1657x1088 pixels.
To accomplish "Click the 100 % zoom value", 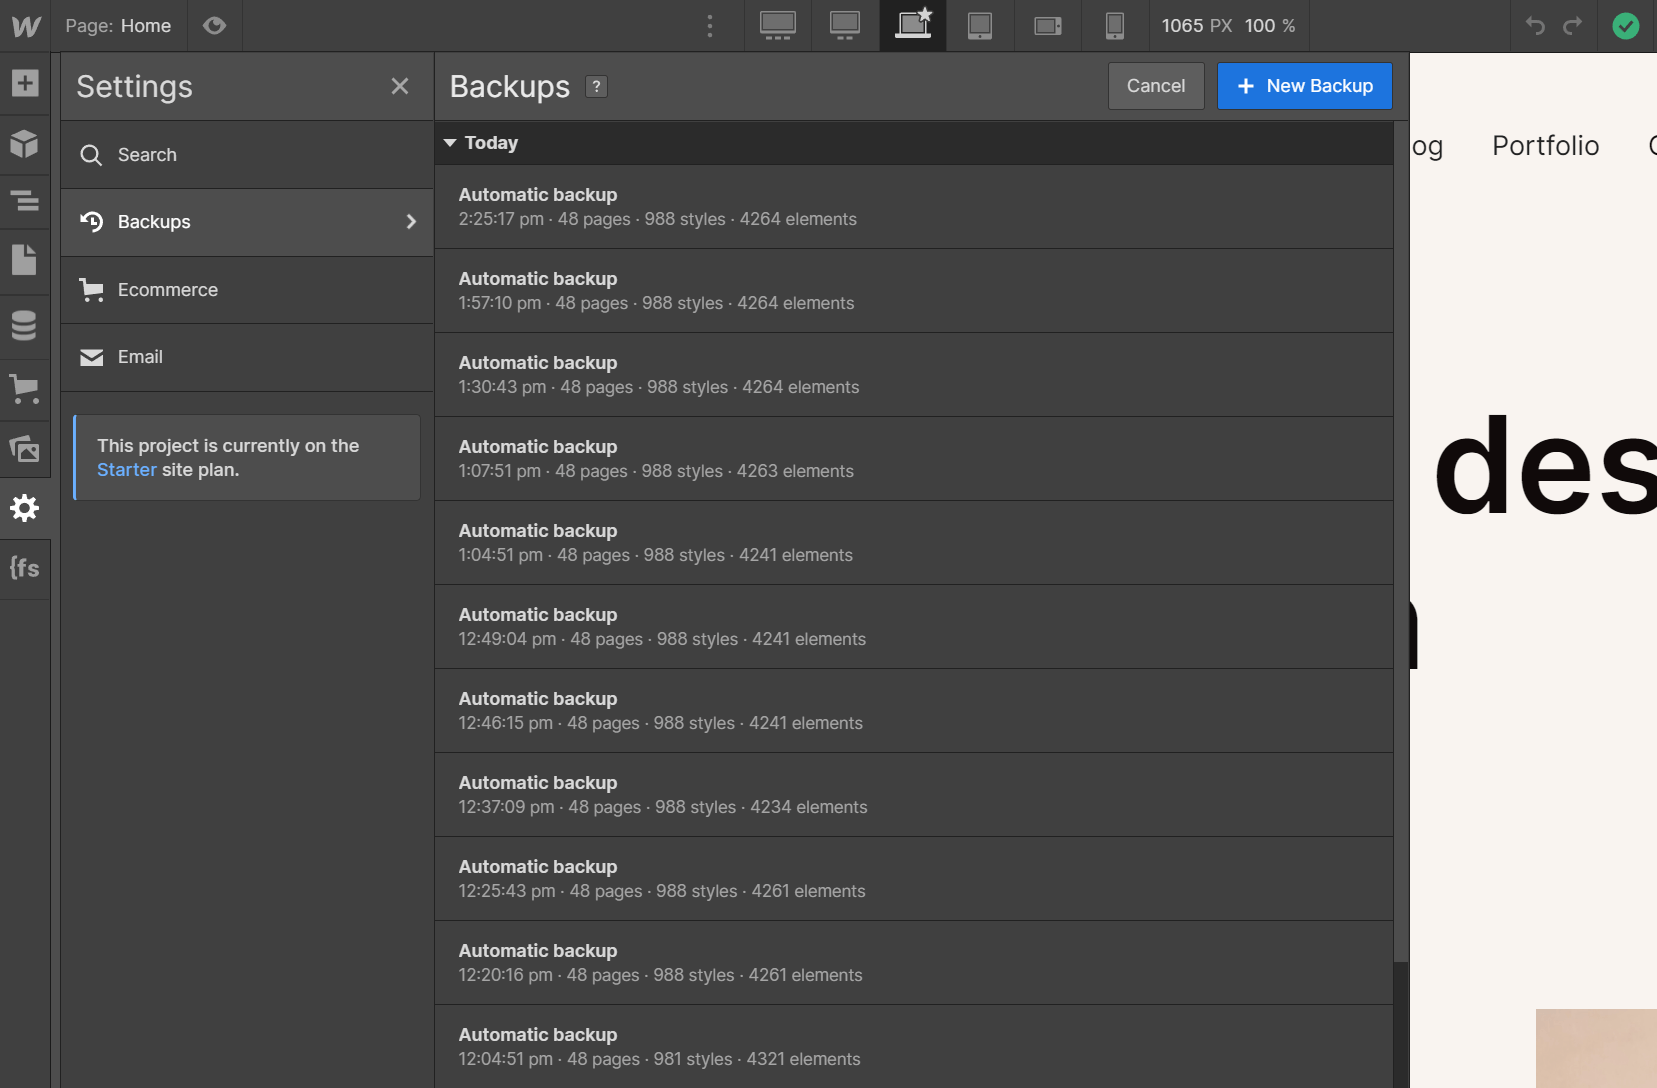I will [1270, 26].
